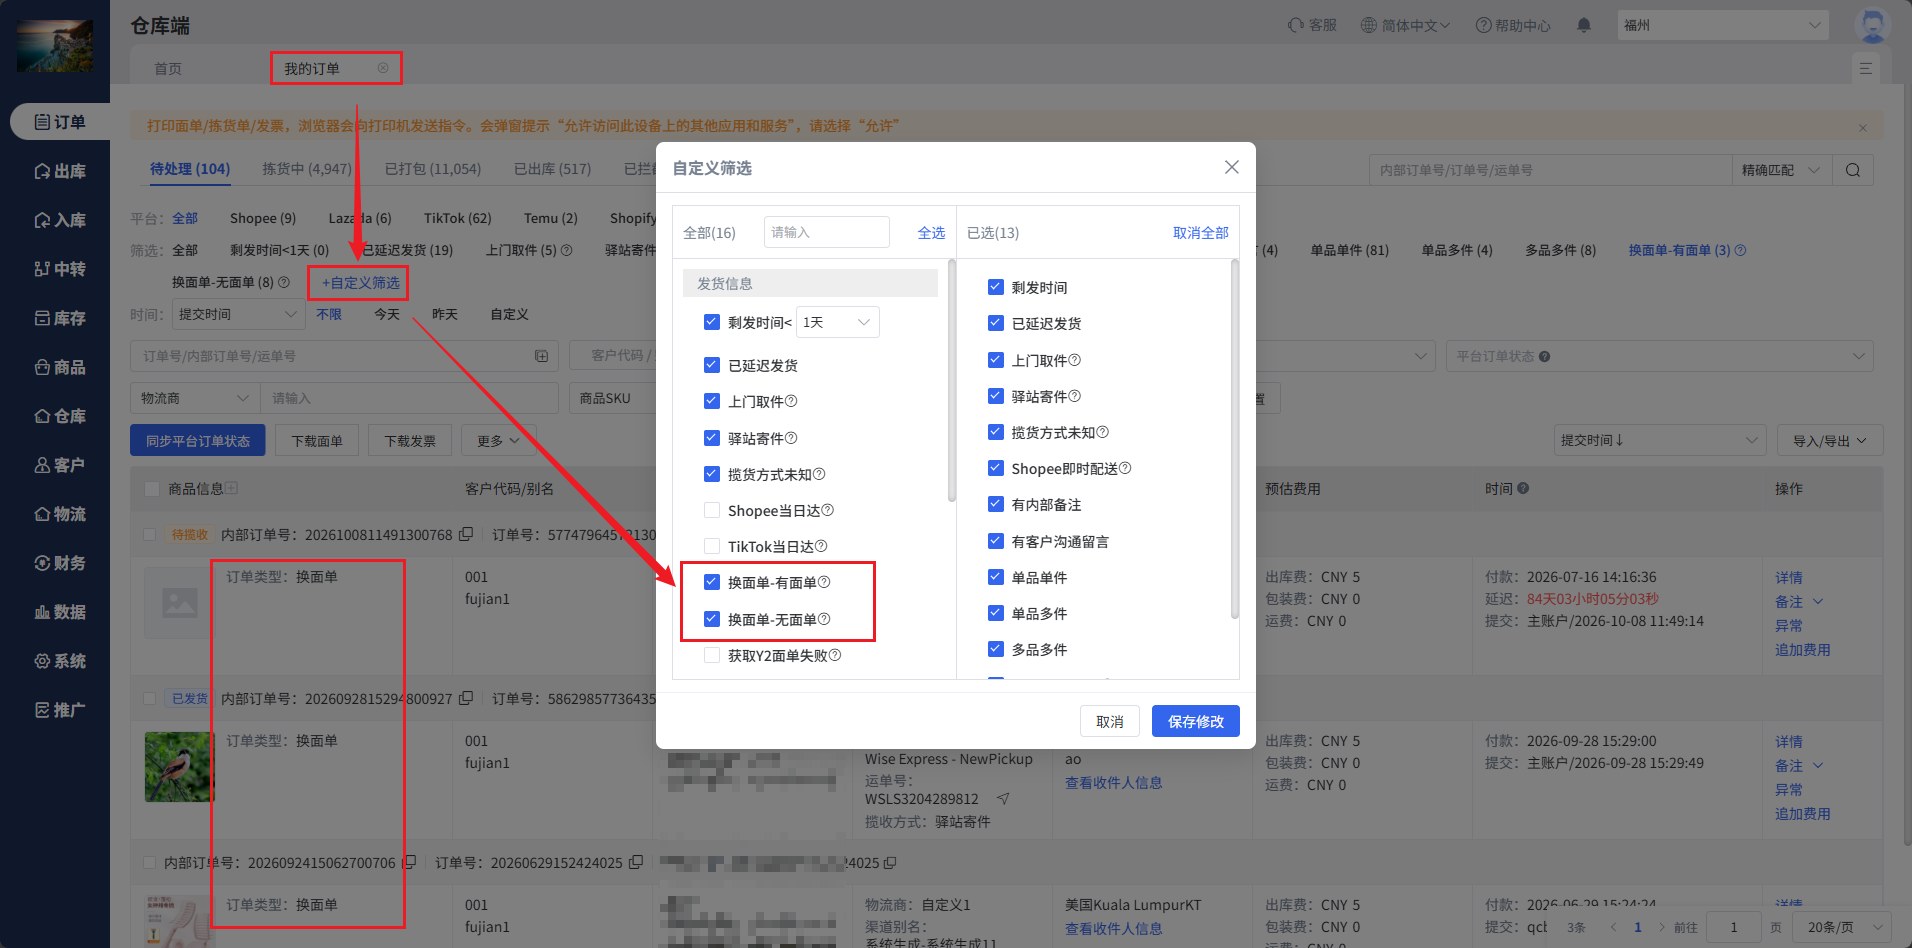This screenshot has width=1912, height=948.
Task: Check the 获取Y2面单失败 option
Action: 712,655
